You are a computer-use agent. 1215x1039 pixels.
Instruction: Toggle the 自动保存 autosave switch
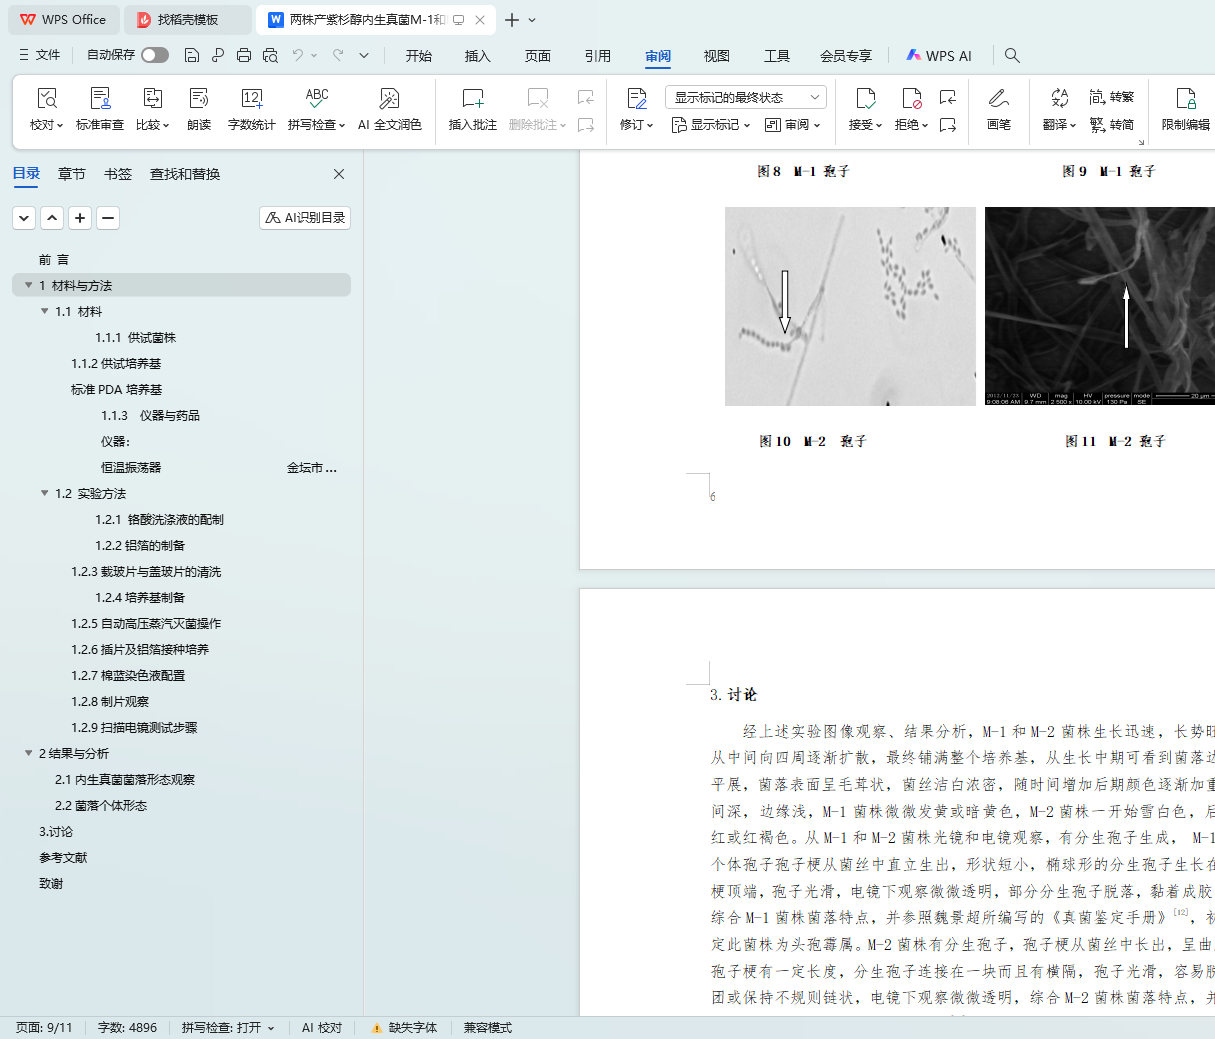click(154, 55)
